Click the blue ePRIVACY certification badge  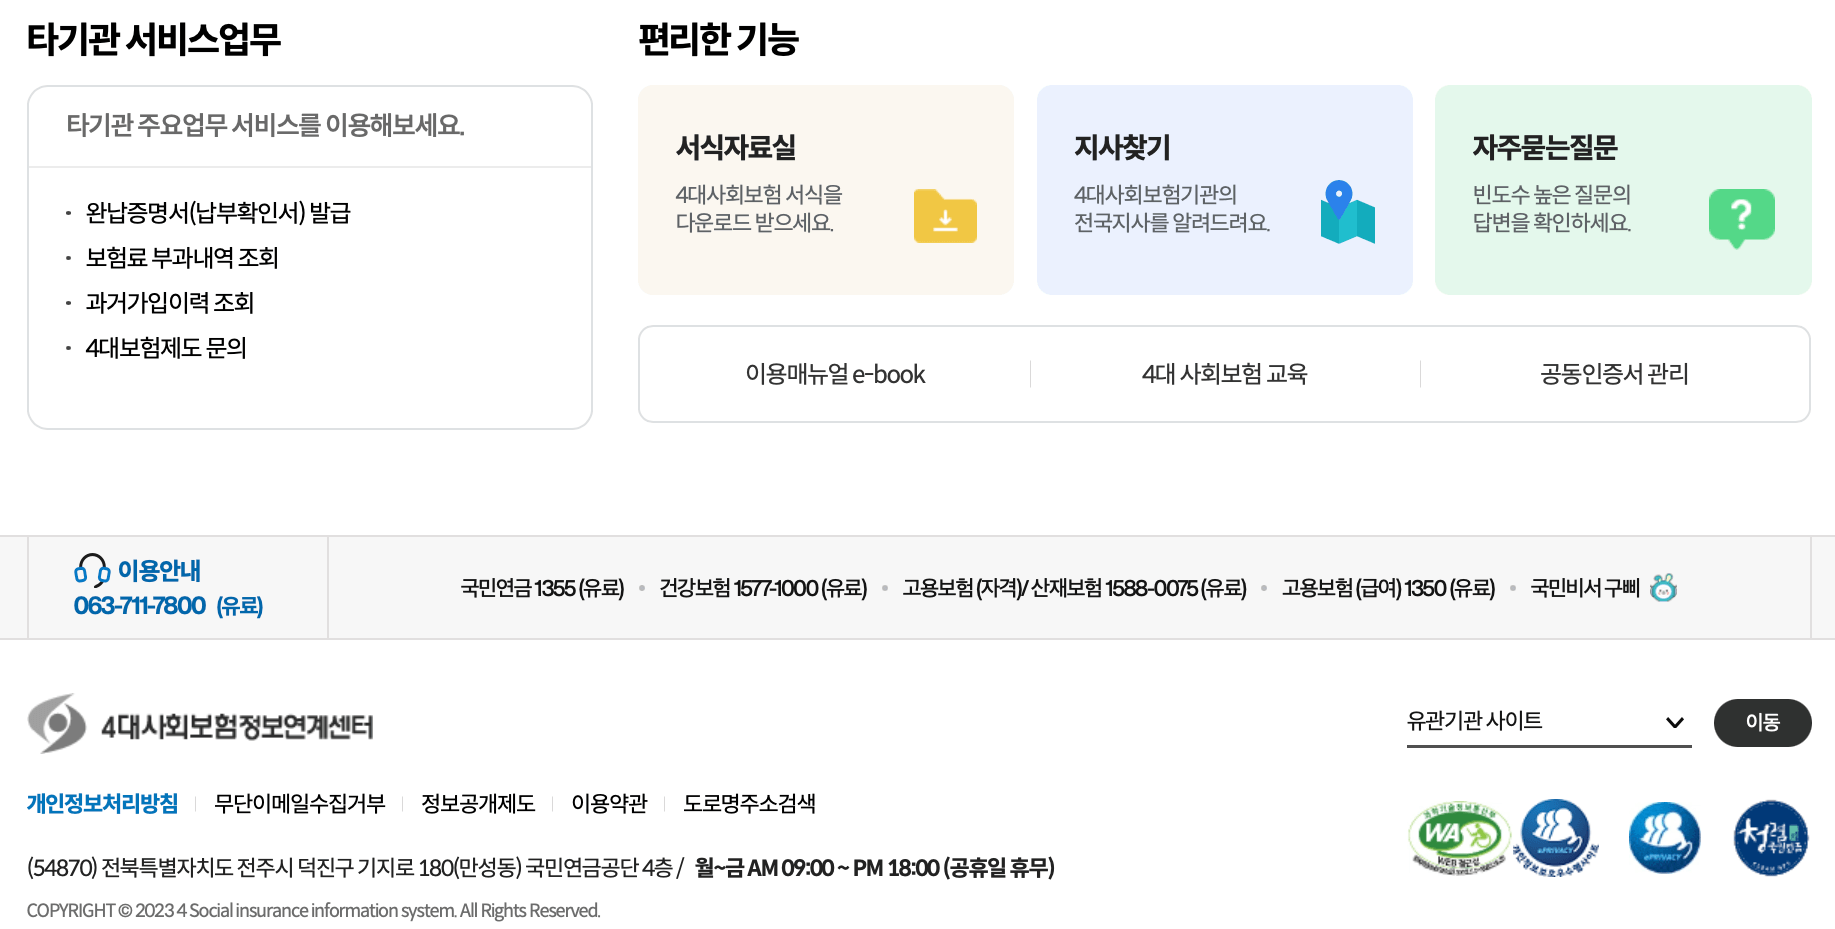(1663, 838)
